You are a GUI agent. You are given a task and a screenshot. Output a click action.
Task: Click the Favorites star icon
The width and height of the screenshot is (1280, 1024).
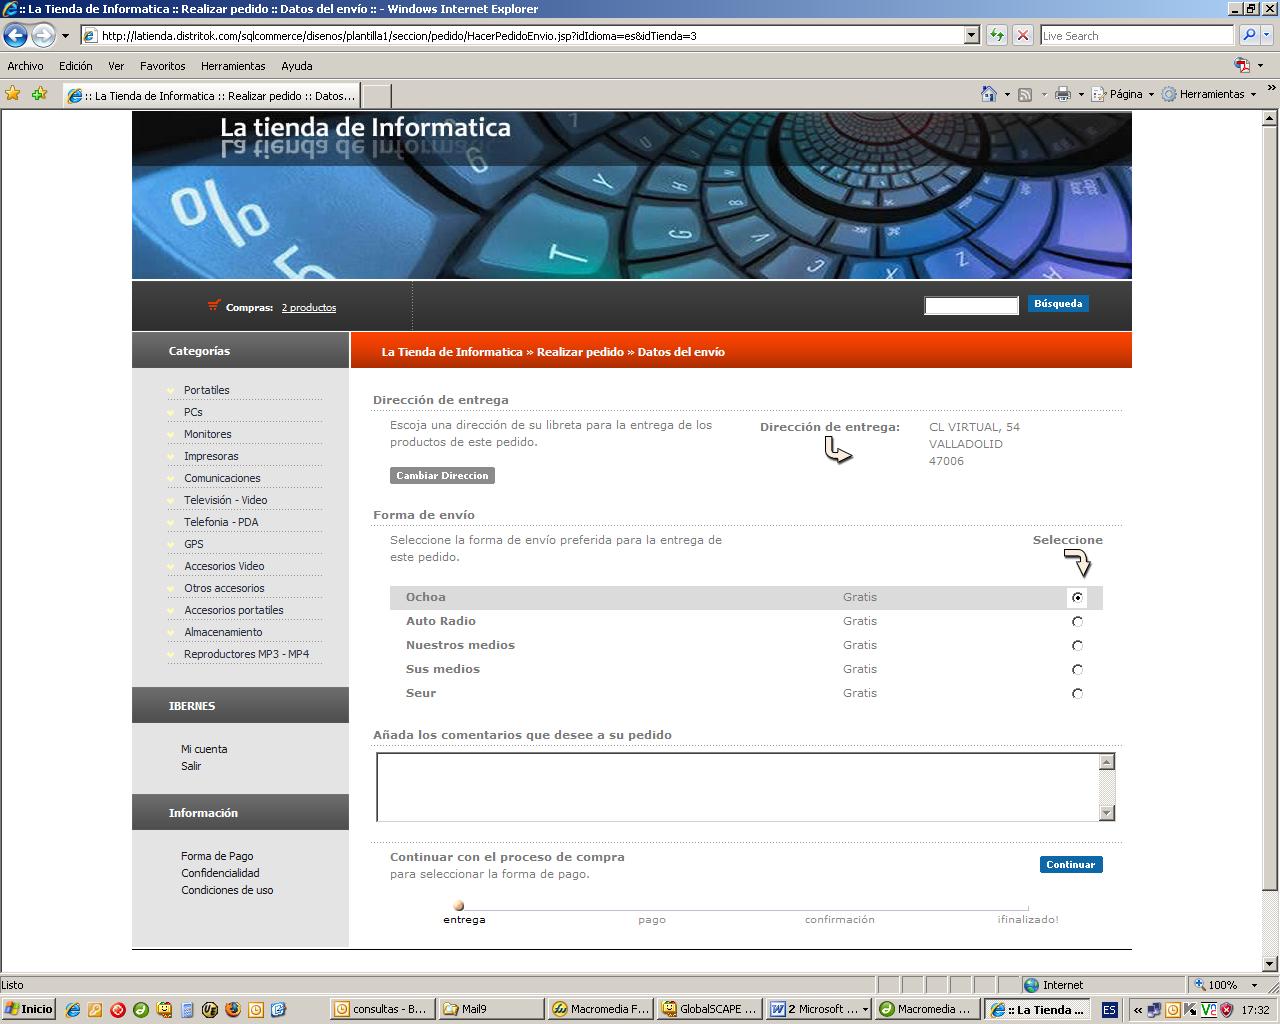click(x=13, y=94)
